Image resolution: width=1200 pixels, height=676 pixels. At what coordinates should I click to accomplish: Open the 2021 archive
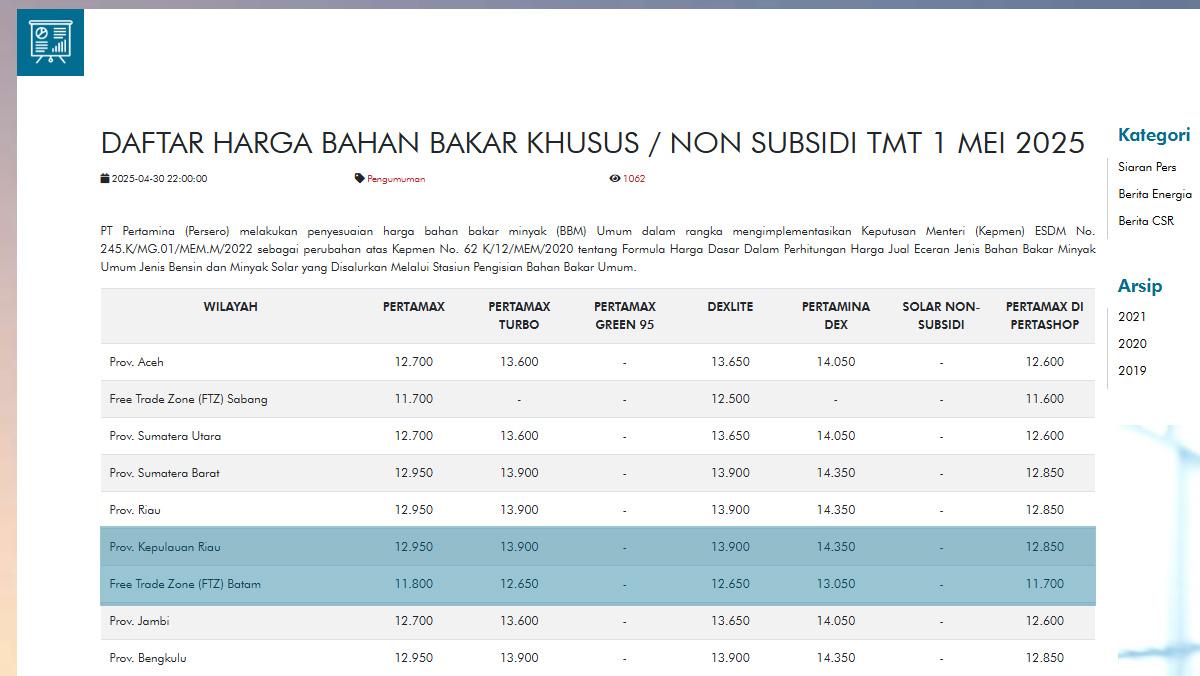pos(1133,316)
